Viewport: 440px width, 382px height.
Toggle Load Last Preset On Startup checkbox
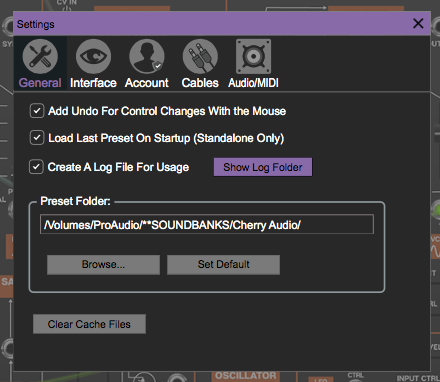point(37,138)
